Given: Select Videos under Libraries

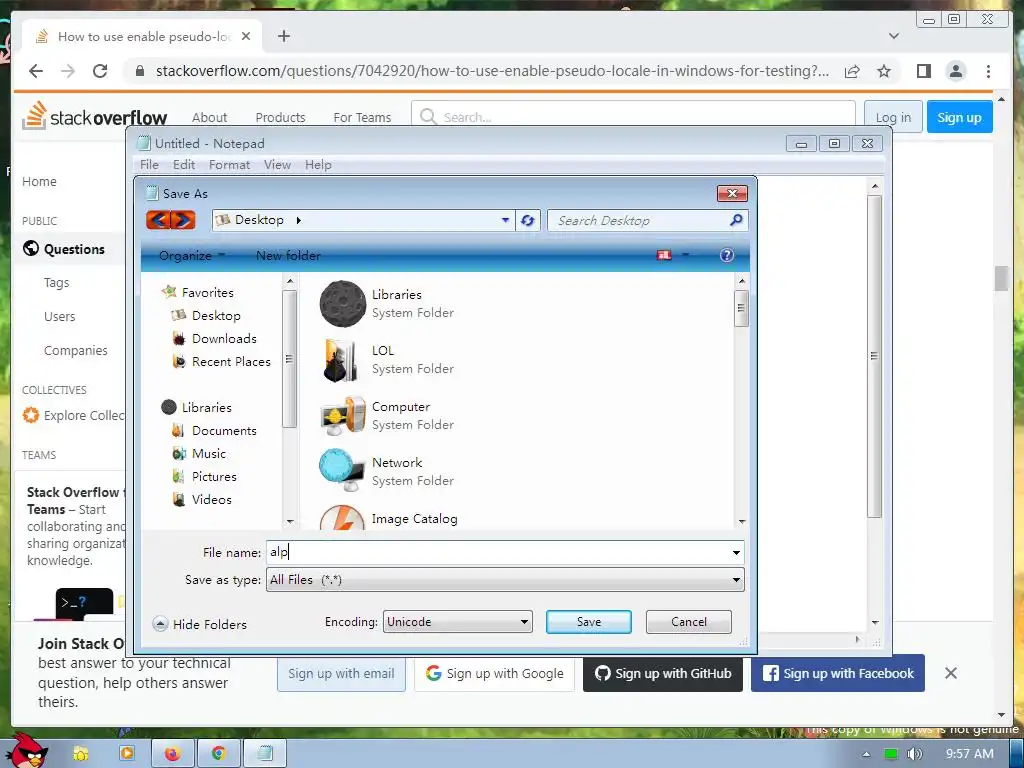Looking at the screenshot, I should [x=202, y=499].
